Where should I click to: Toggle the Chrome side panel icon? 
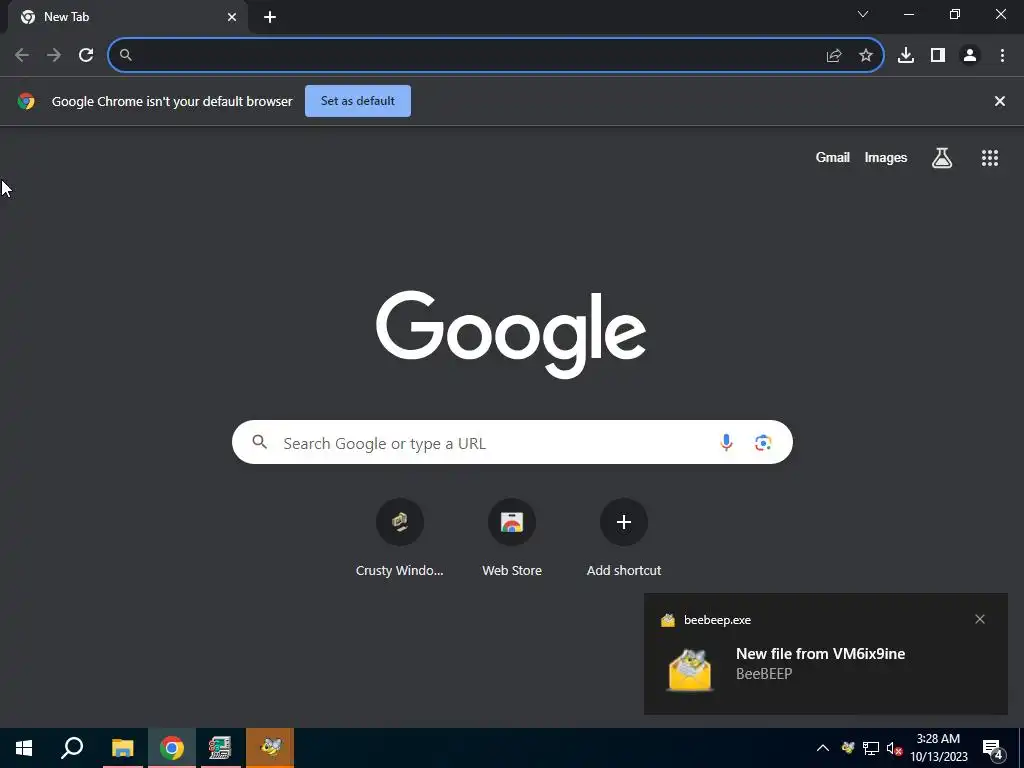pos(938,56)
